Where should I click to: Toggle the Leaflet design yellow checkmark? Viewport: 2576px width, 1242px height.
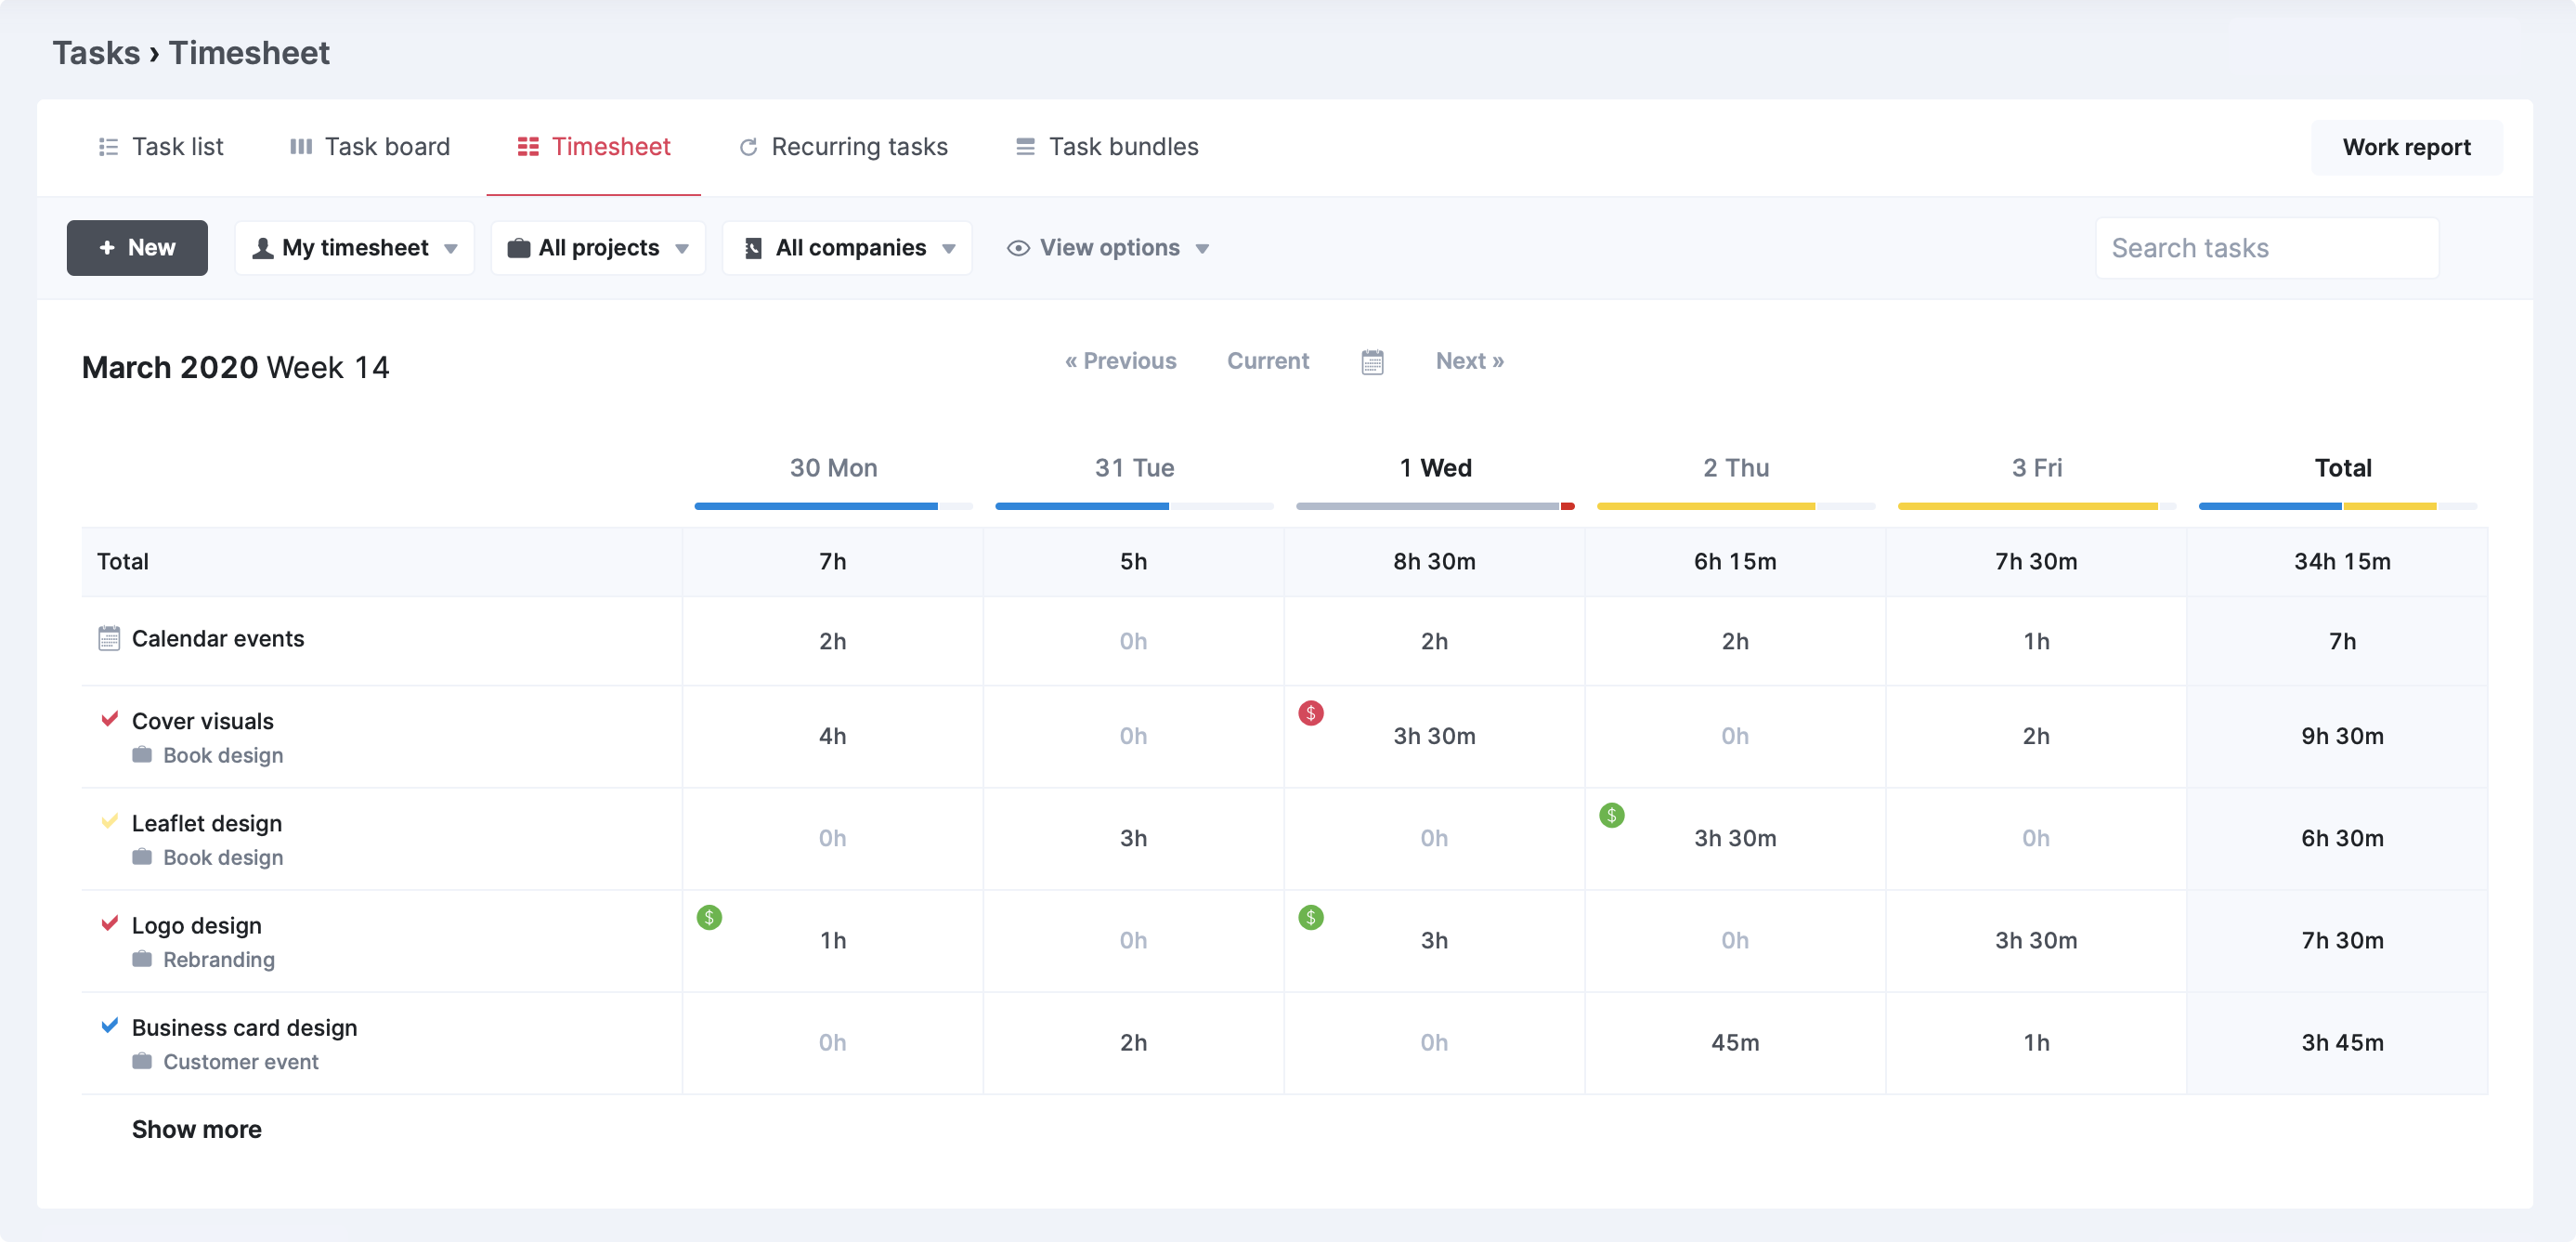(x=110, y=821)
